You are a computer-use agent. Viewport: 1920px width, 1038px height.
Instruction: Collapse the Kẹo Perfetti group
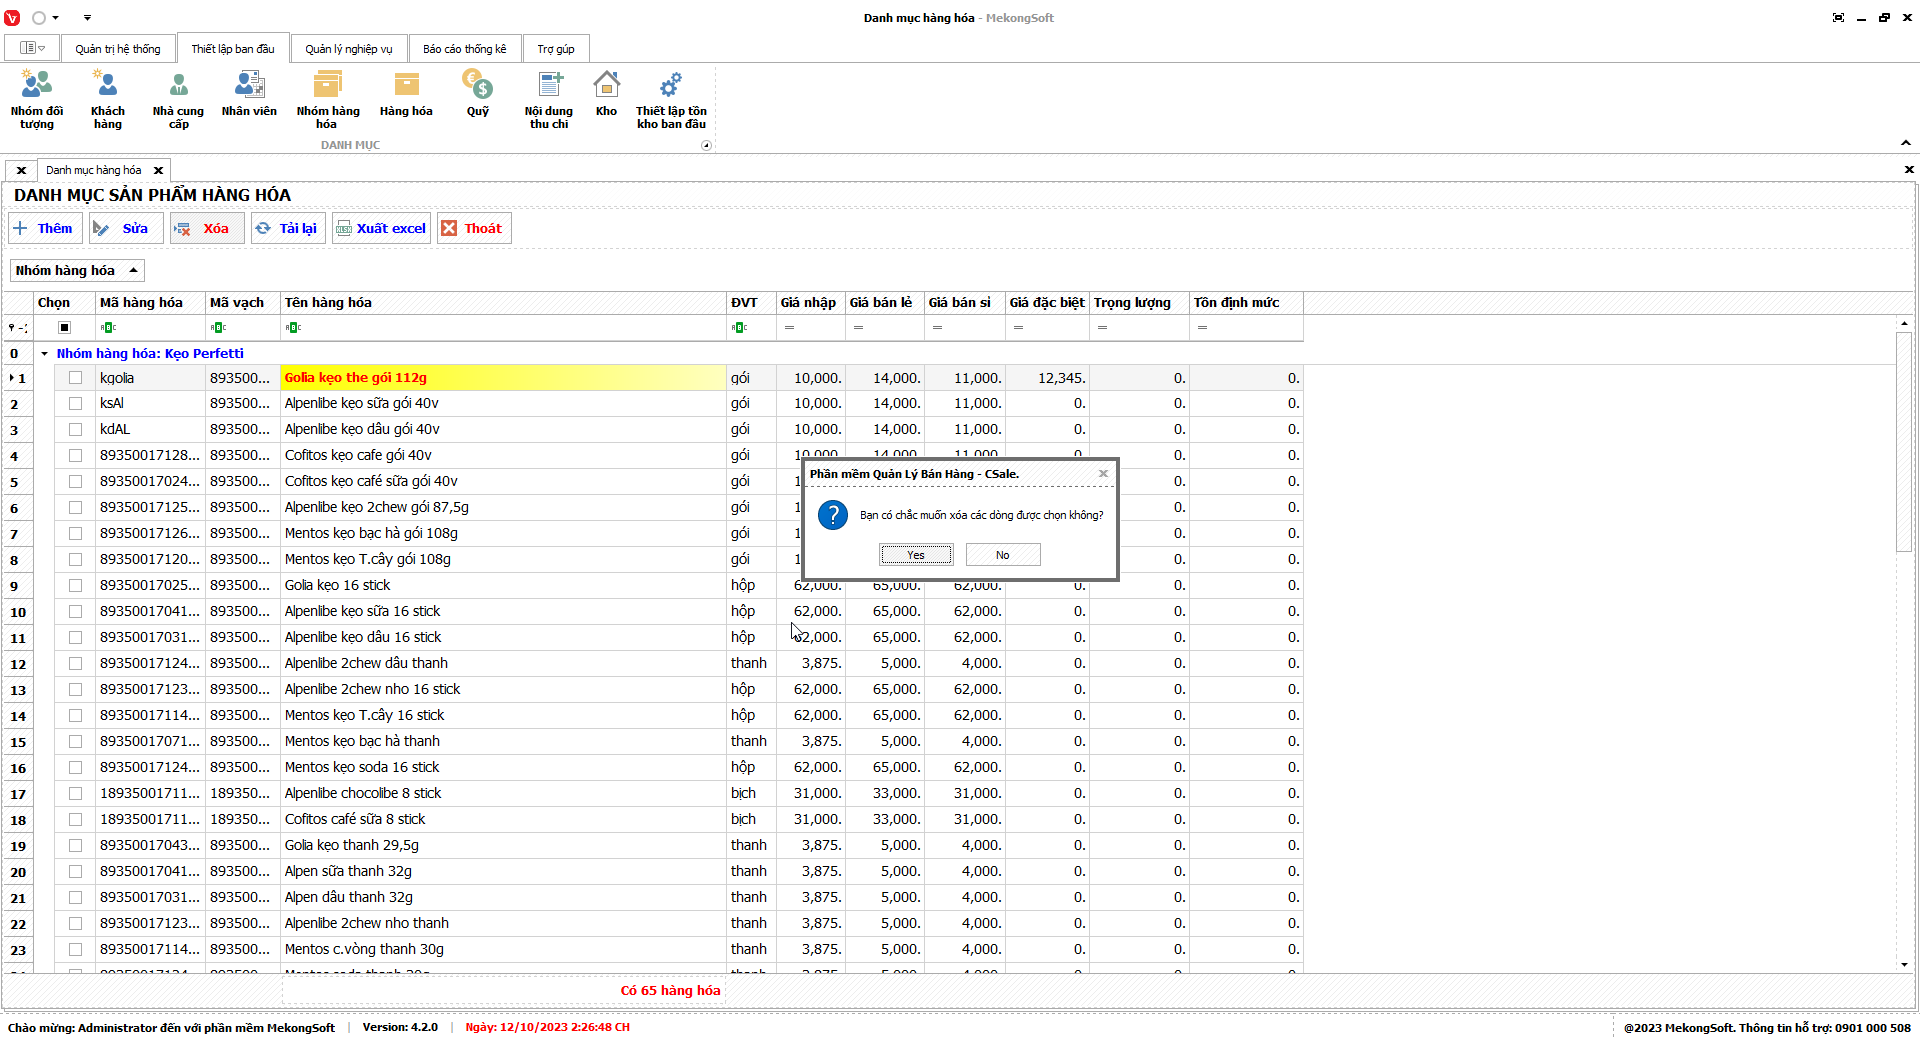click(45, 353)
